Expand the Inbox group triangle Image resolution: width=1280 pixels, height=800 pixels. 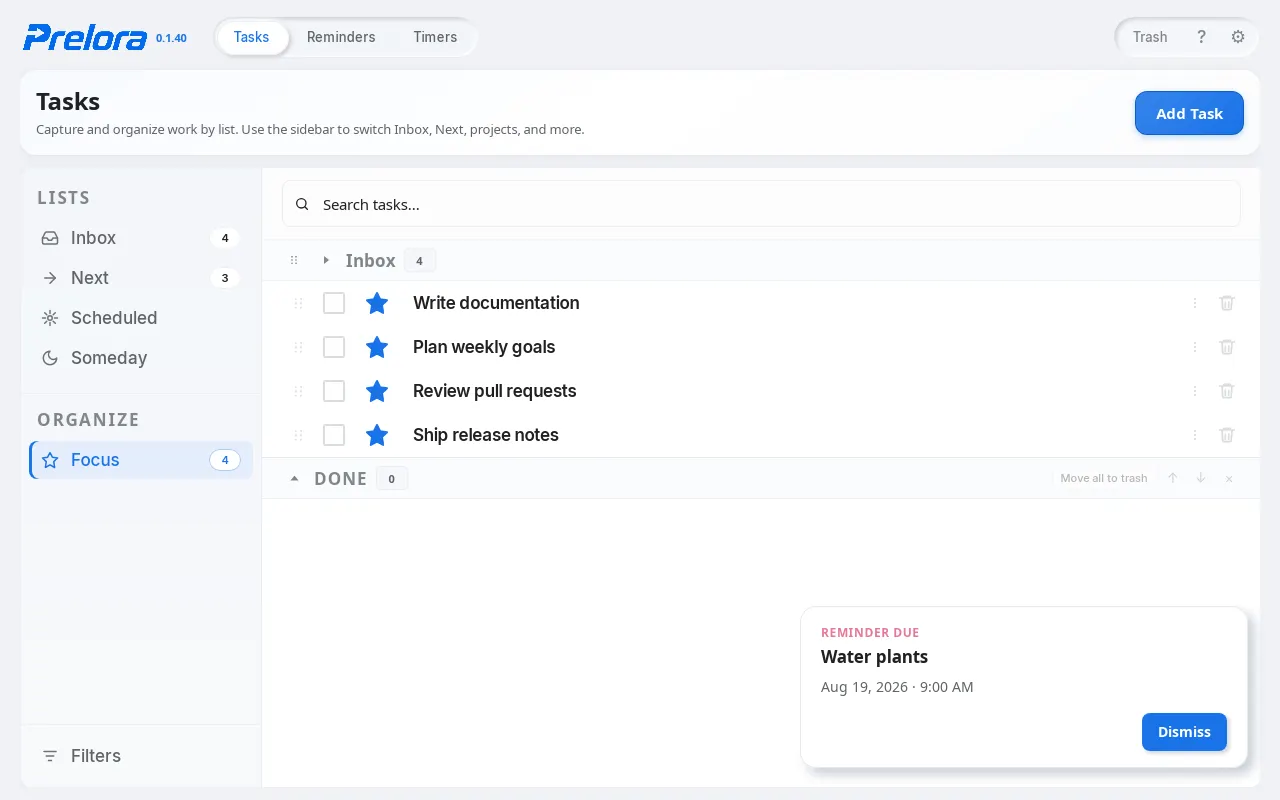(x=326, y=260)
